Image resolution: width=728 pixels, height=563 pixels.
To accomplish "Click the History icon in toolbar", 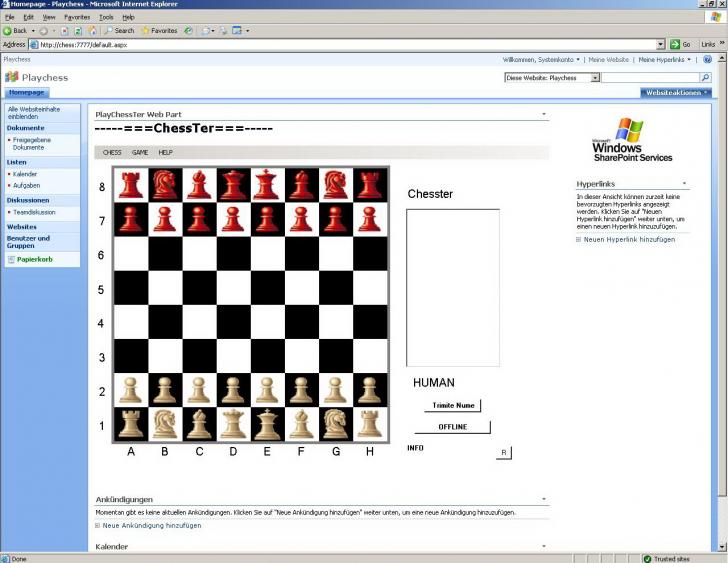I will (x=188, y=31).
